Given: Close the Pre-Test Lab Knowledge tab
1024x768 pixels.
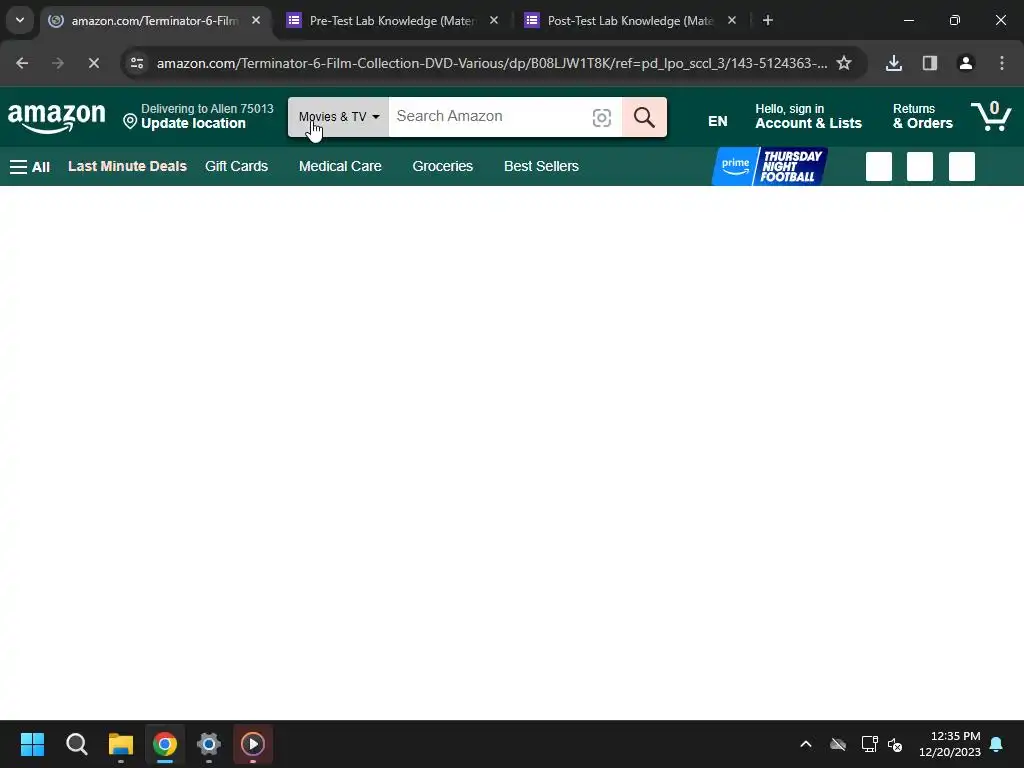Looking at the screenshot, I should (x=494, y=21).
